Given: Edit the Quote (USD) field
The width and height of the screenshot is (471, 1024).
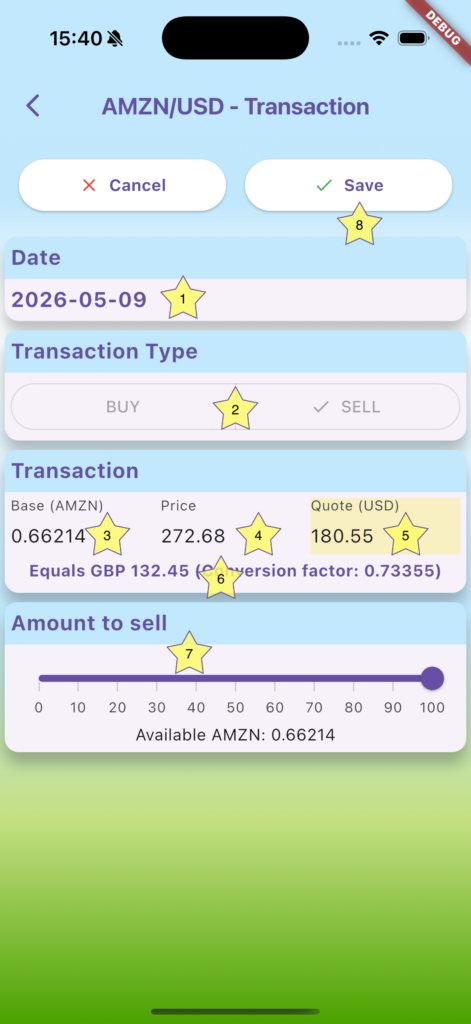Looking at the screenshot, I should coord(385,526).
